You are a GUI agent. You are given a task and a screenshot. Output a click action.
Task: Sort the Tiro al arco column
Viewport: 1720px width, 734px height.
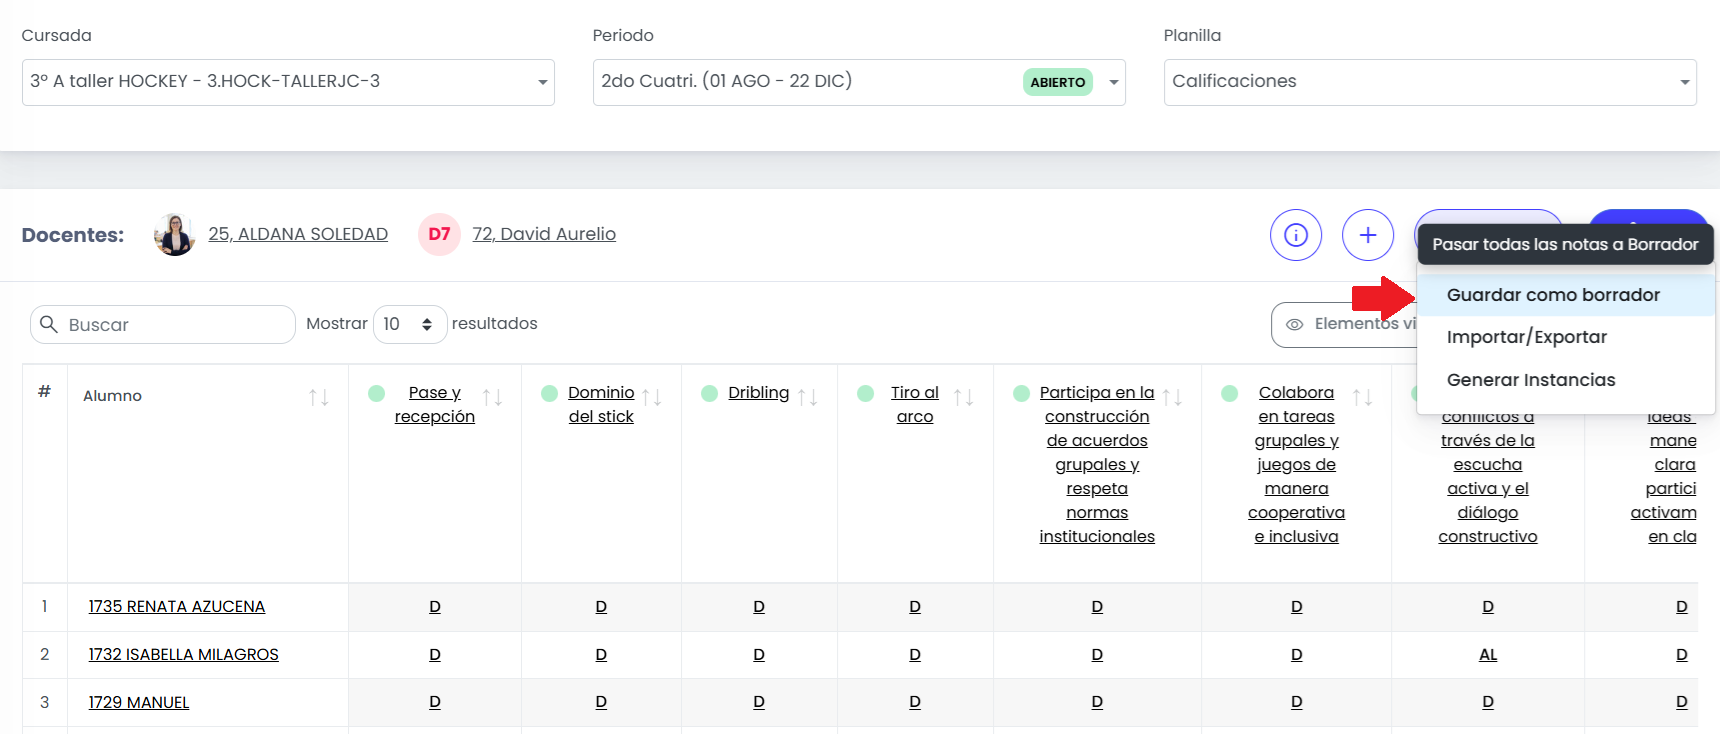[x=964, y=397]
